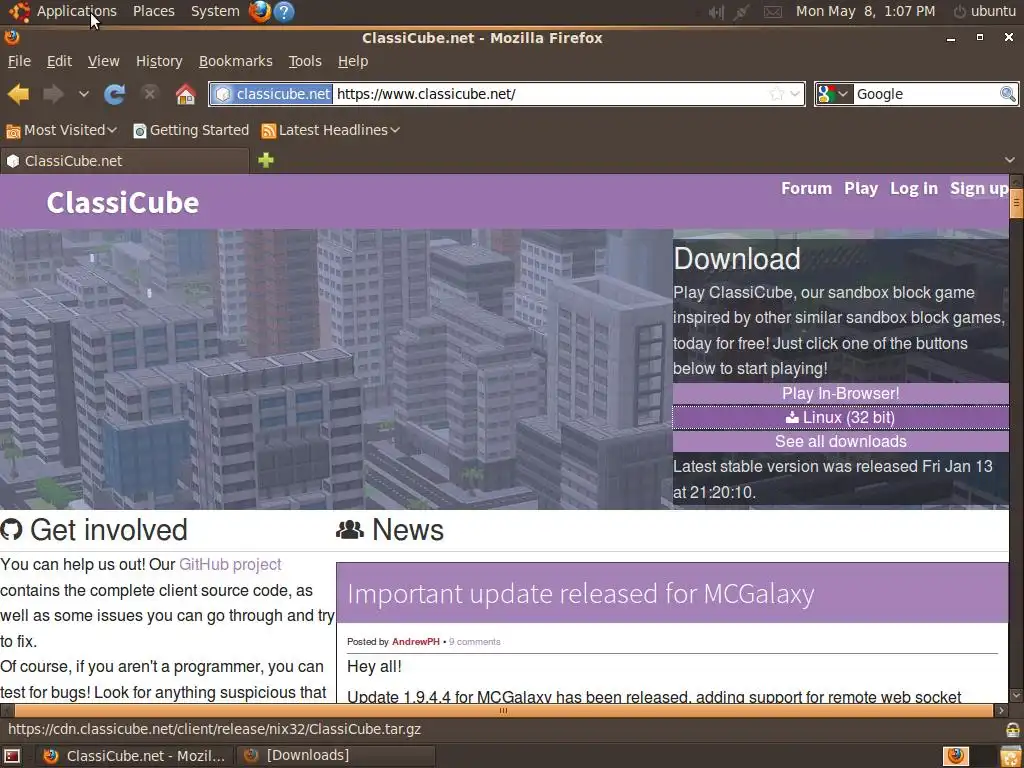
Task: Open the GitHub project link
Action: [x=230, y=564]
